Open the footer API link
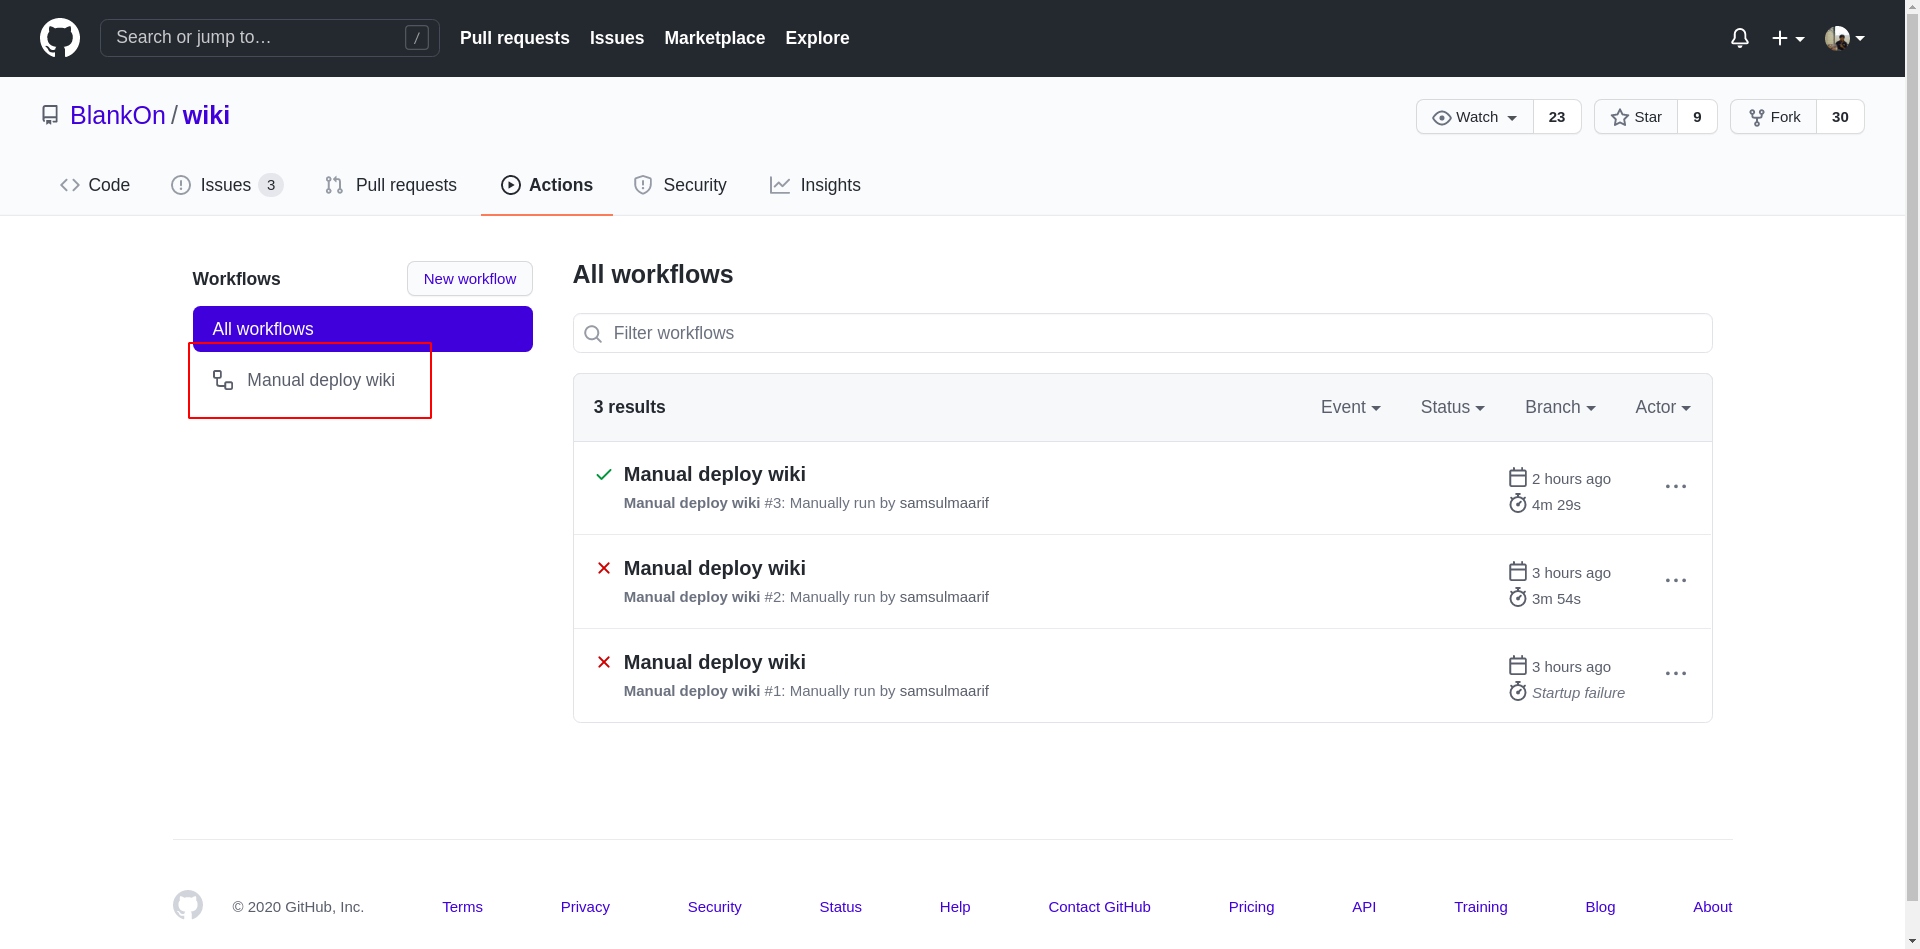Viewport: 1920px width, 949px height. [x=1364, y=907]
